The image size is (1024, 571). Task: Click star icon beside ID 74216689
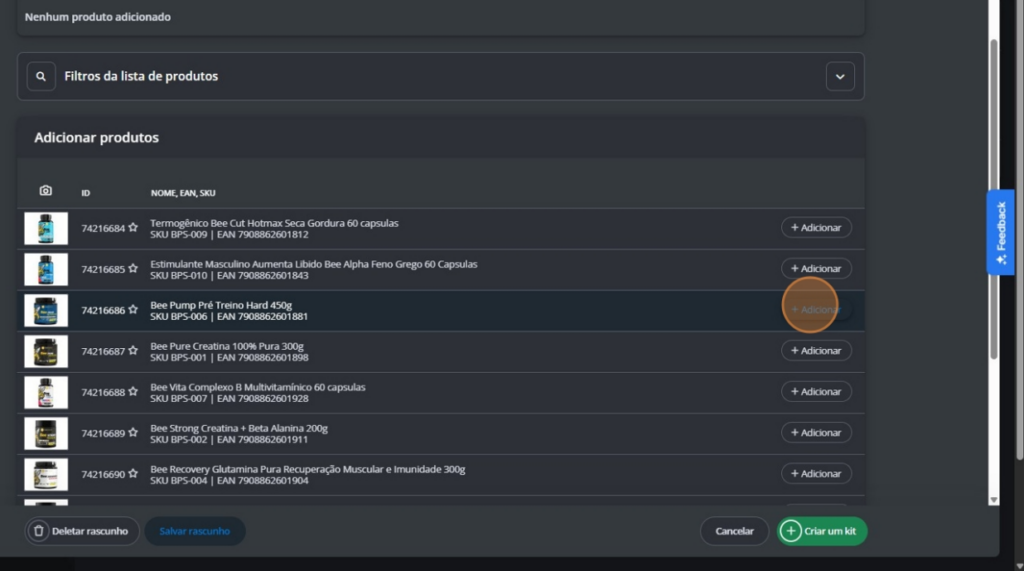[133, 432]
